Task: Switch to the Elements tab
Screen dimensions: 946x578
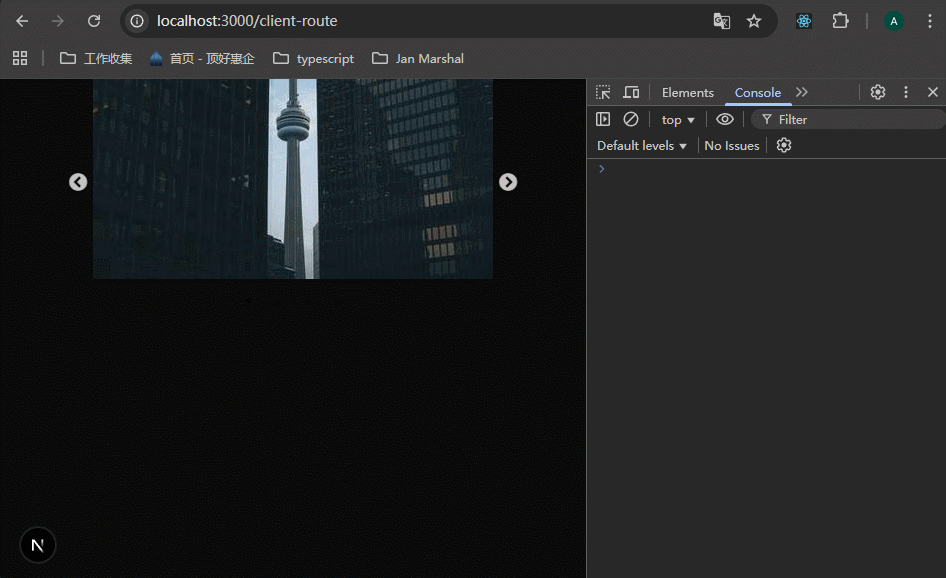Action: (x=688, y=93)
